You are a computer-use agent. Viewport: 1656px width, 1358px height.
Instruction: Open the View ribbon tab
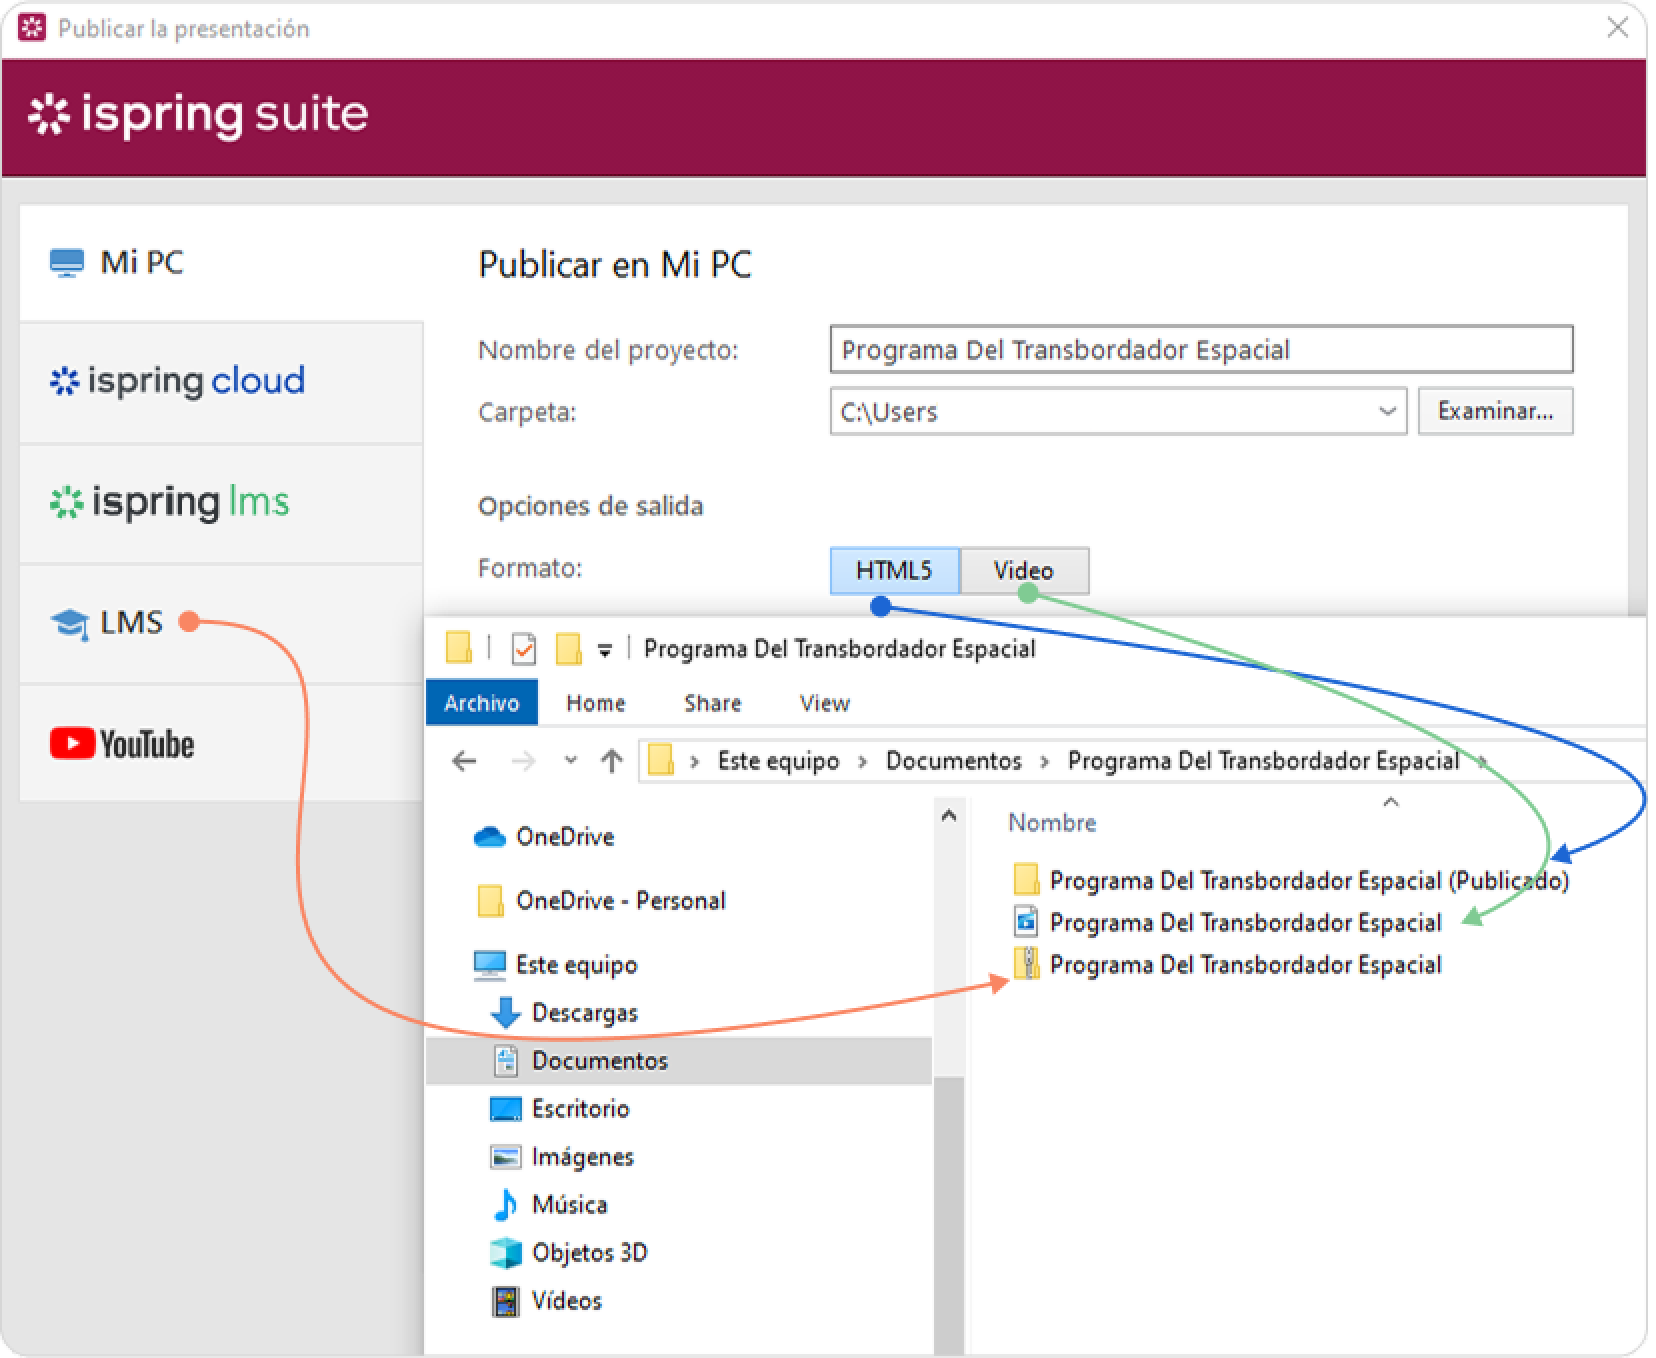pyautogui.click(x=824, y=703)
